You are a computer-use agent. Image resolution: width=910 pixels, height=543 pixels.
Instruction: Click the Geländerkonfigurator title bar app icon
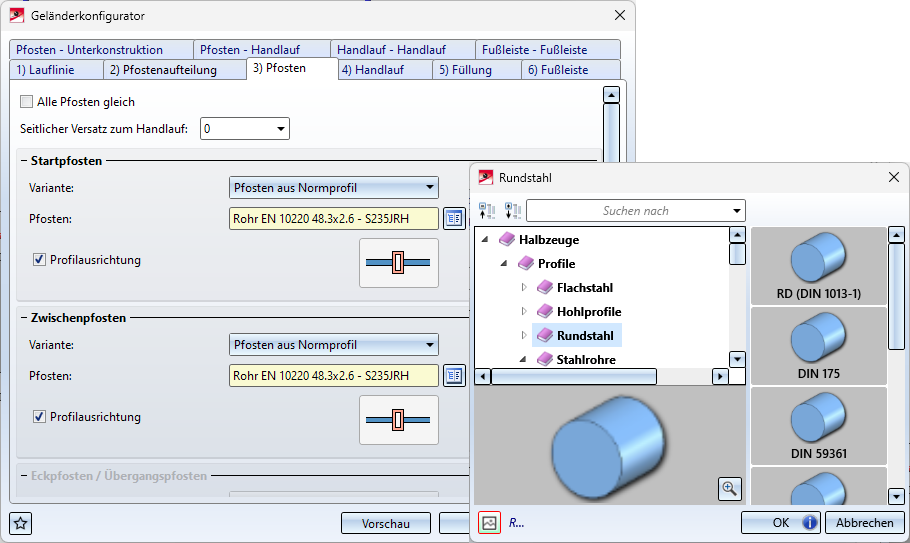(x=17, y=16)
